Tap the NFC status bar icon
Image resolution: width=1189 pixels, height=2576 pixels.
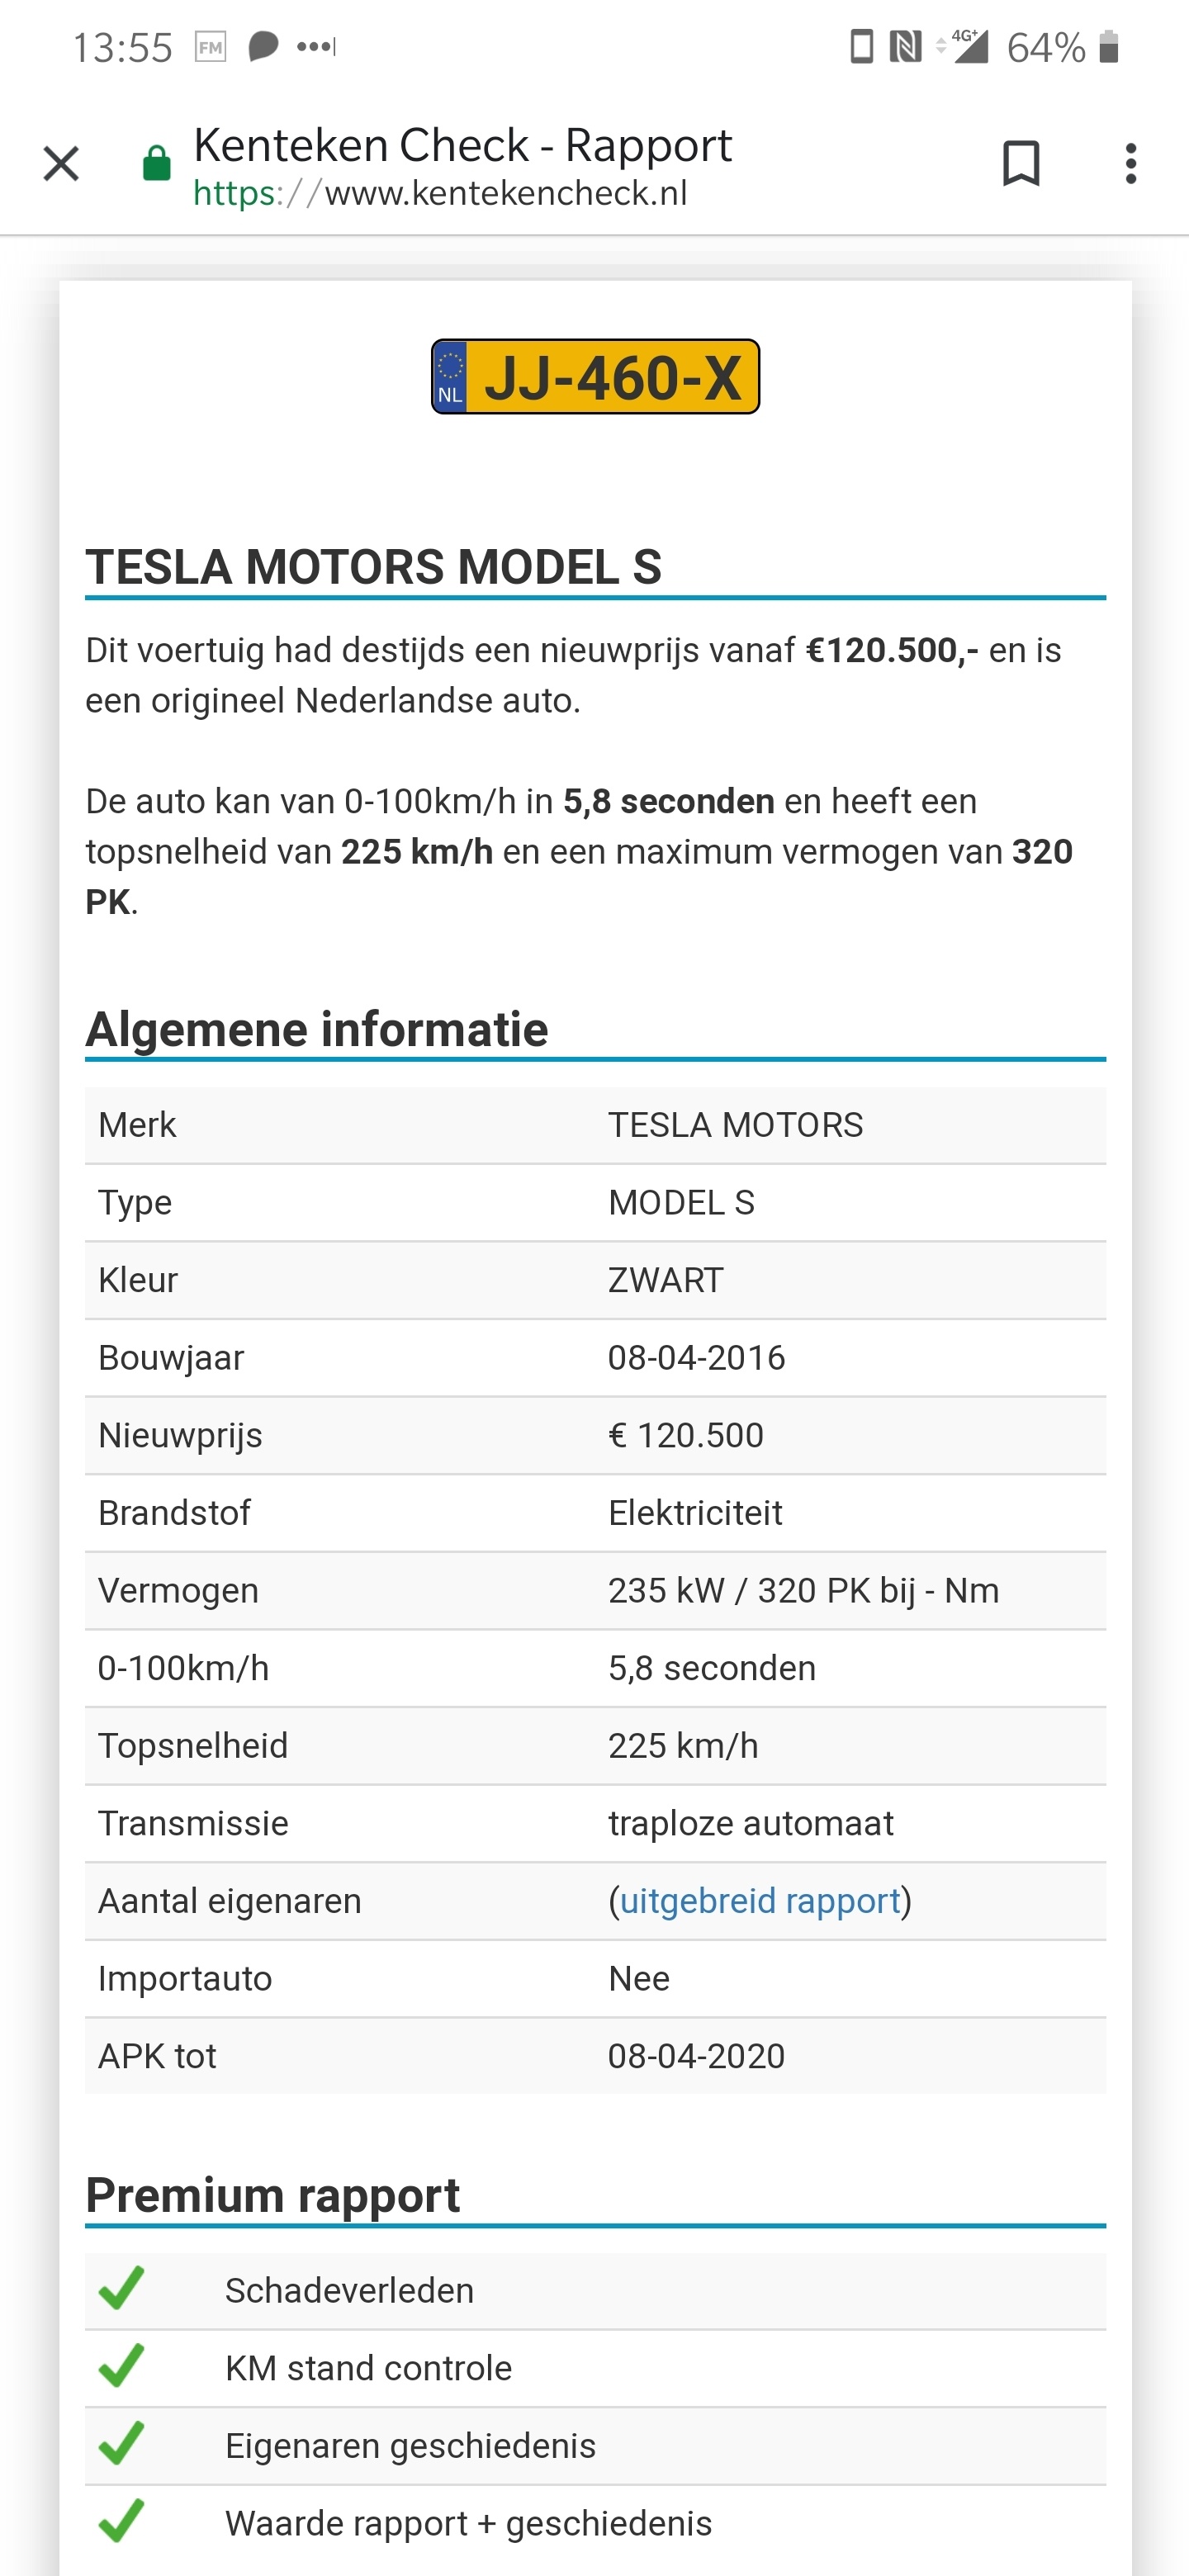coord(905,47)
